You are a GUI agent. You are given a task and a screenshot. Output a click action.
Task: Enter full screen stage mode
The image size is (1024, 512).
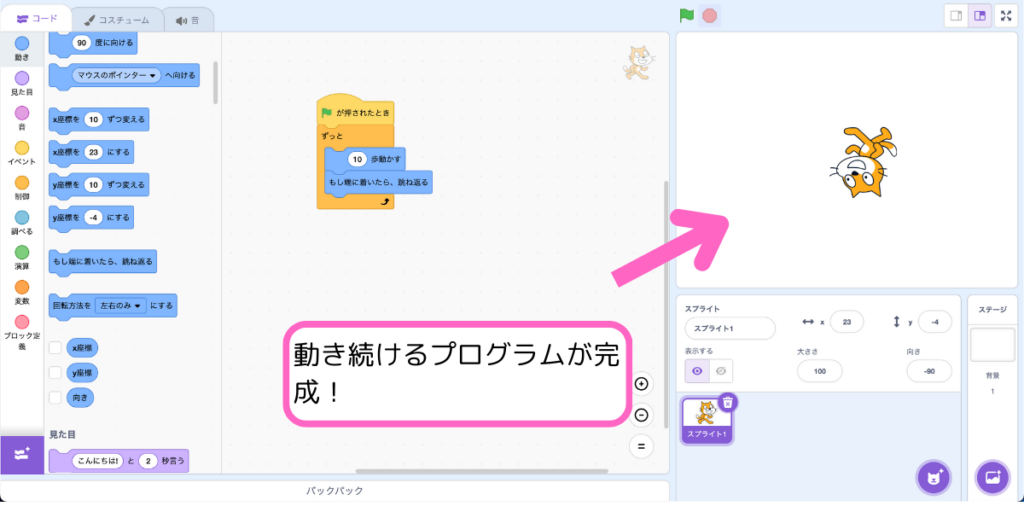(1006, 16)
